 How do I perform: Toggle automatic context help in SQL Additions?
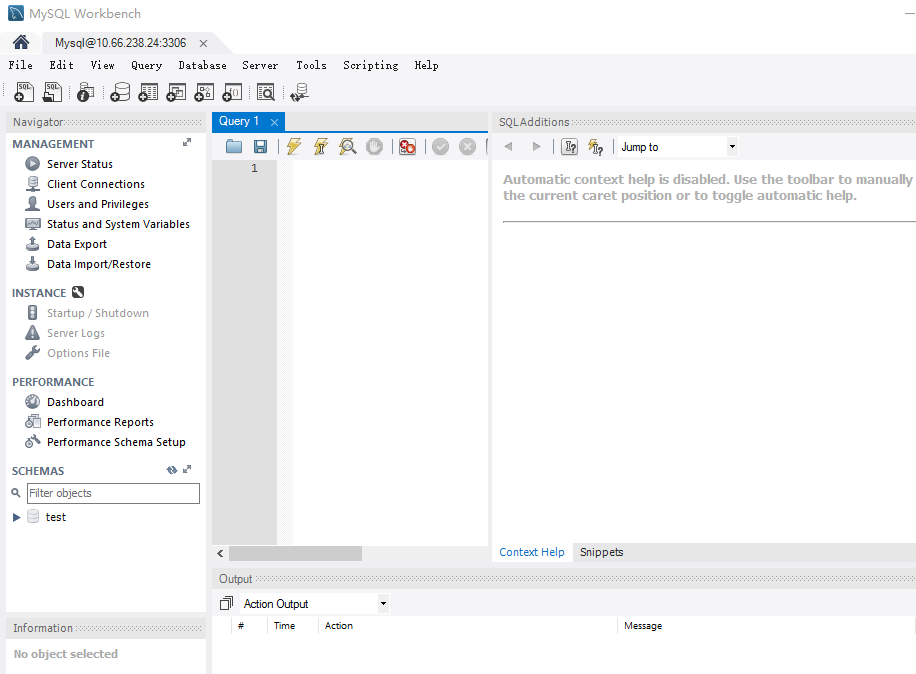tap(595, 146)
